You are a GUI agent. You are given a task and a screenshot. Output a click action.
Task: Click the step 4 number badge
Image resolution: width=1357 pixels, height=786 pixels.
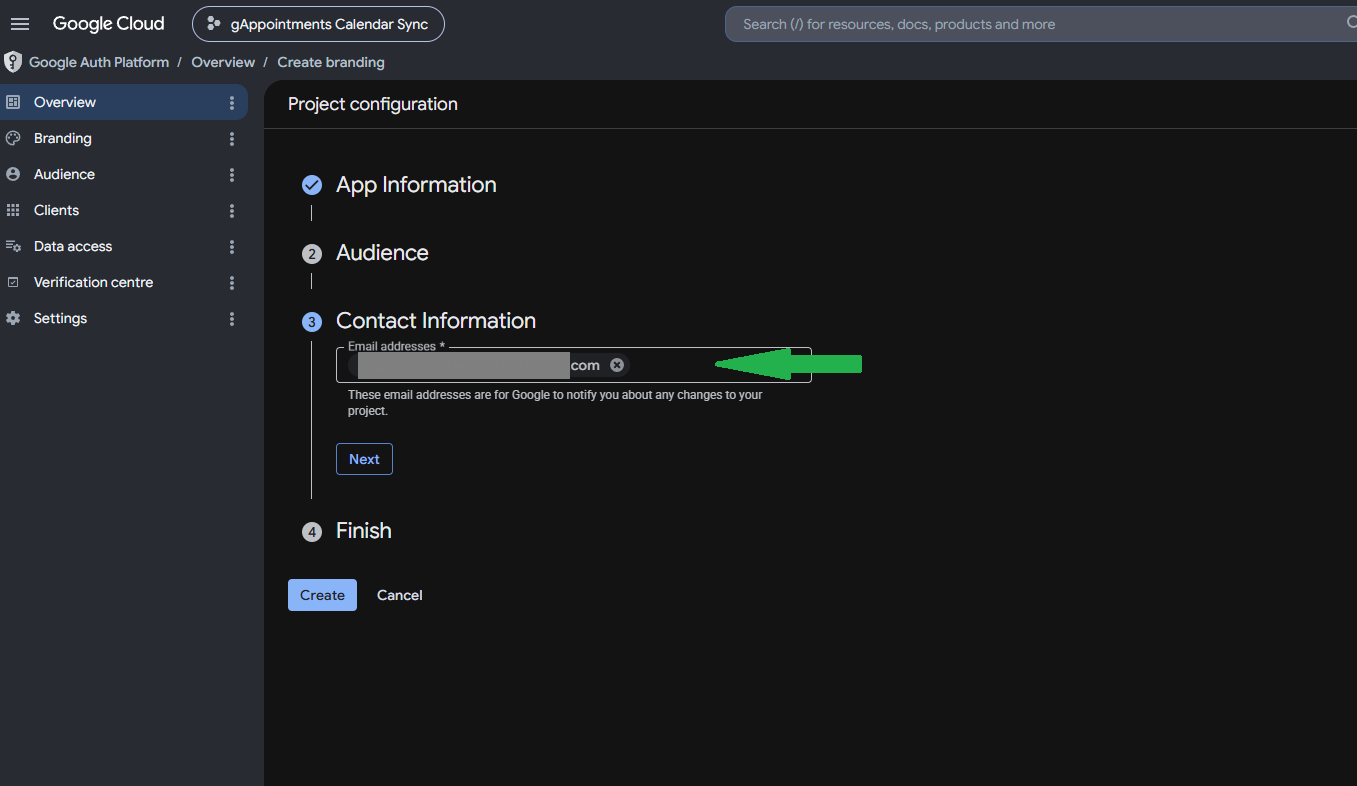[x=312, y=532]
